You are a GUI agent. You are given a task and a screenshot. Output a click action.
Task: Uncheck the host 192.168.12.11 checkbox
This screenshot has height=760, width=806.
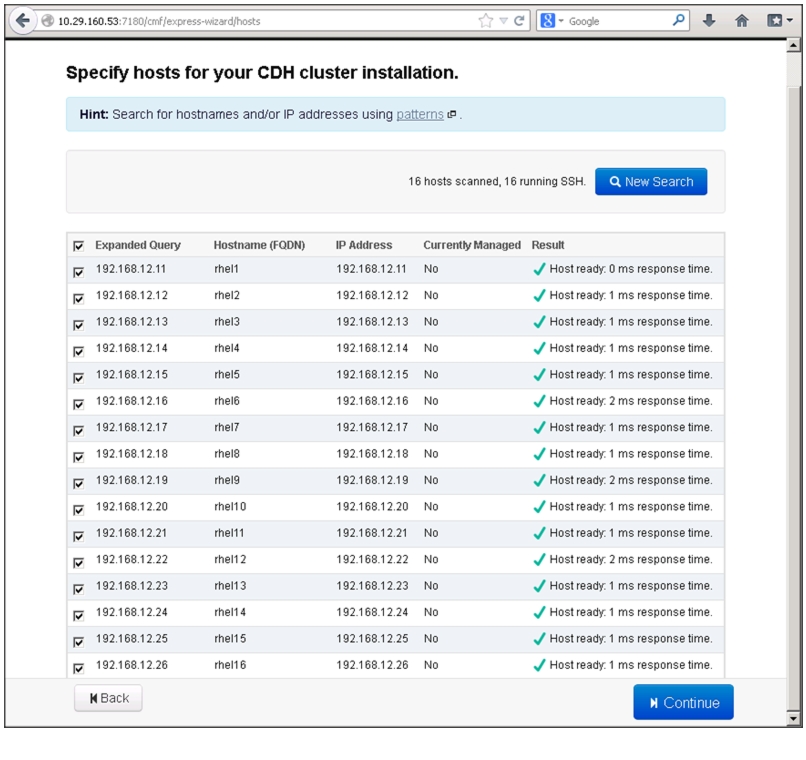[x=79, y=272]
